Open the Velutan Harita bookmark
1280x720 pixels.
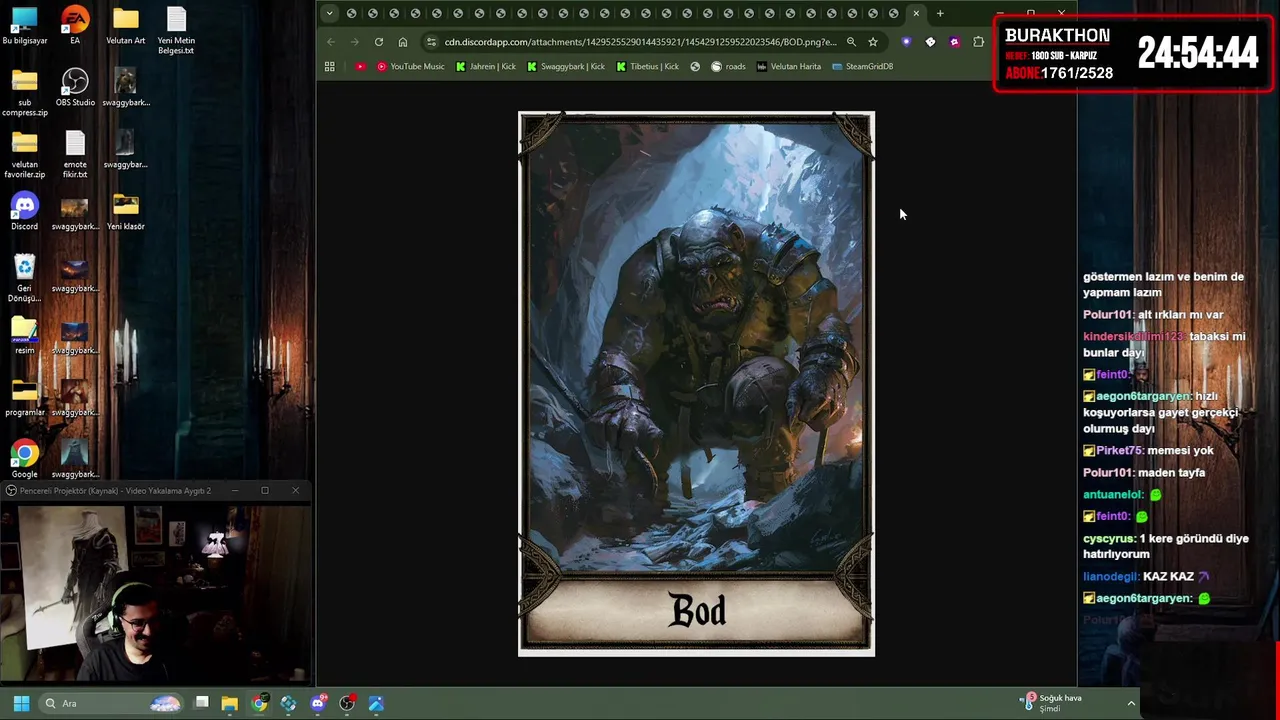pyautogui.click(x=789, y=66)
